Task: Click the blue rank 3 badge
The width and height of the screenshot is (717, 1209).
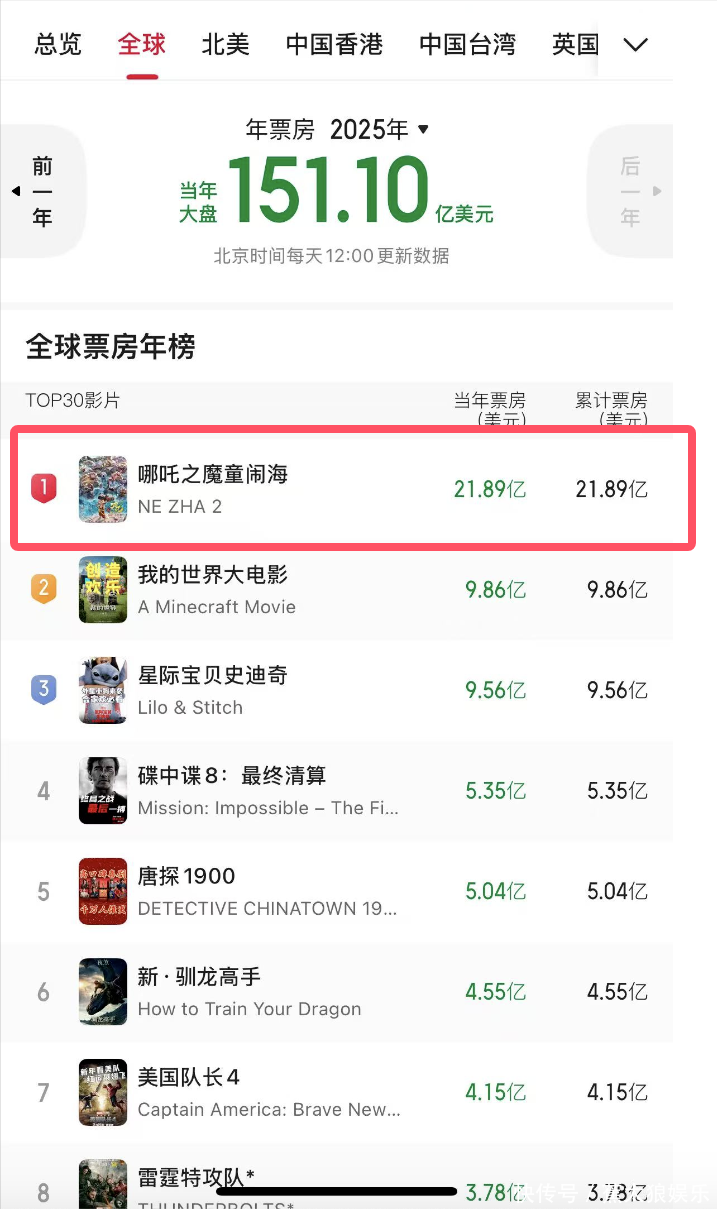Action: click(43, 689)
